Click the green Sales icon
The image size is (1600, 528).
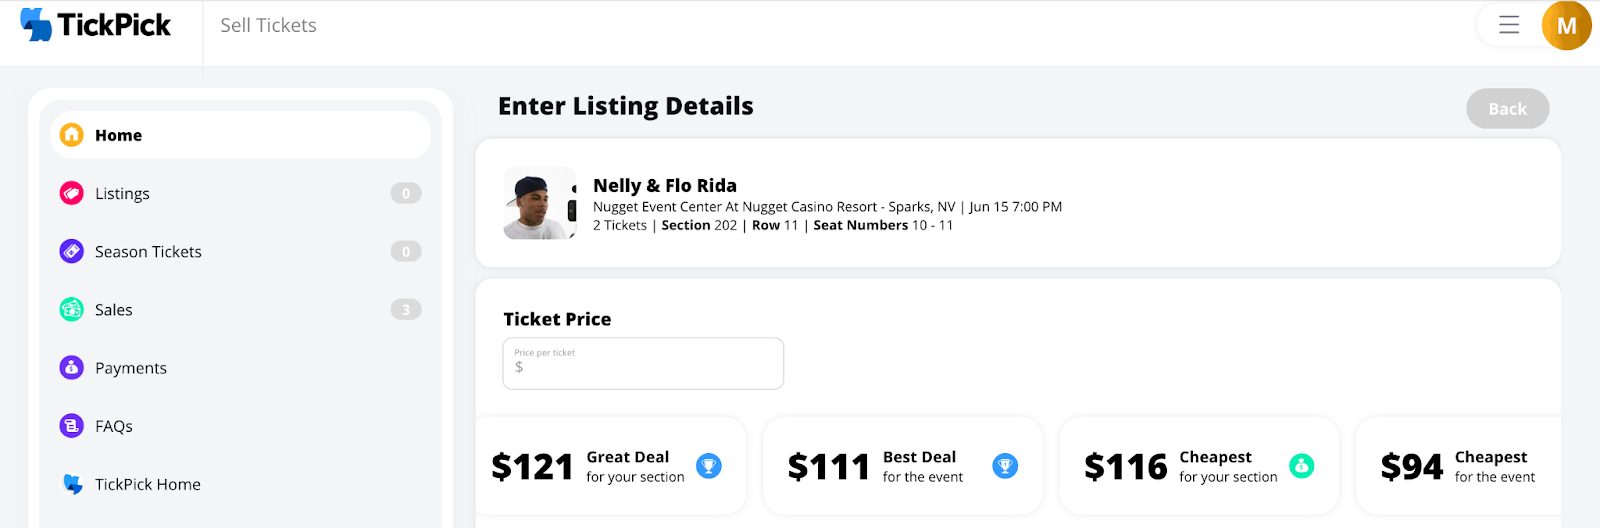click(x=72, y=309)
